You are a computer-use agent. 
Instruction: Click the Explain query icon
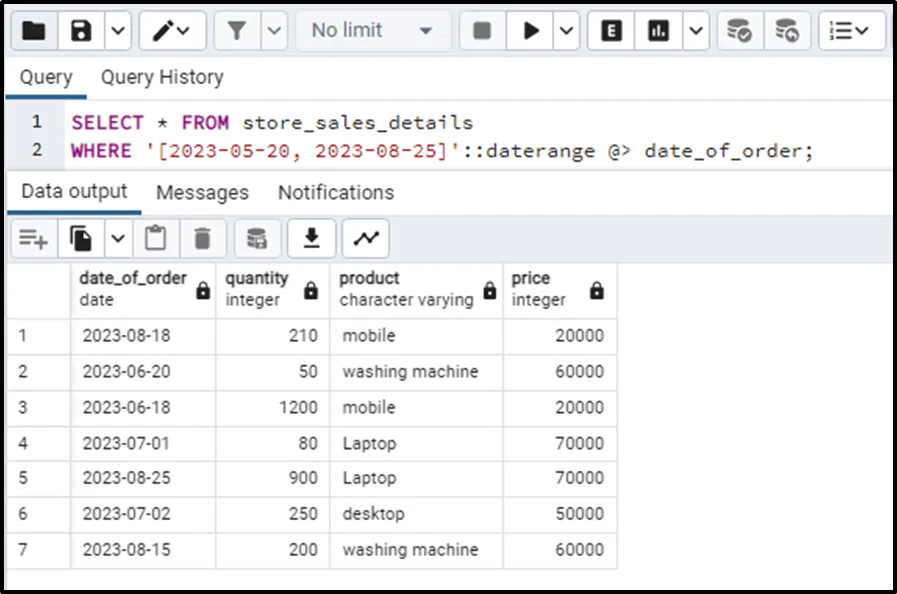611,31
